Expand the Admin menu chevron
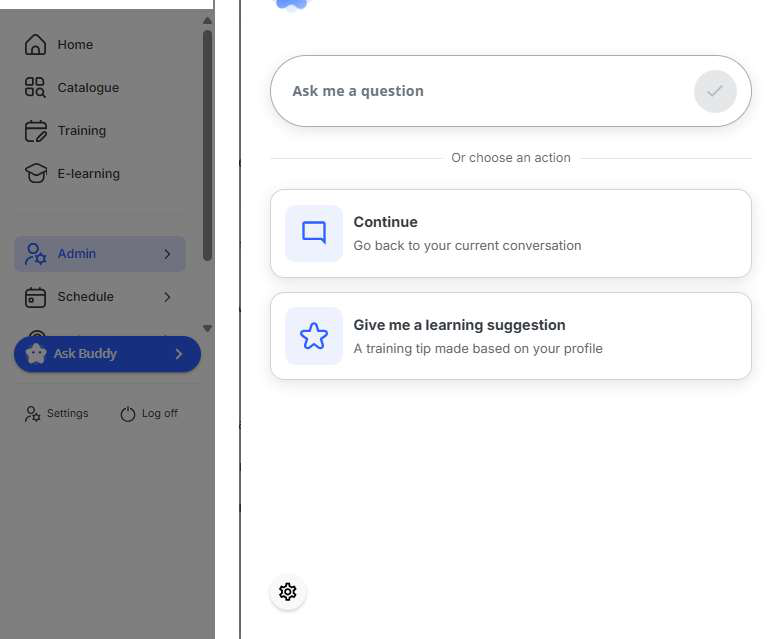This screenshot has width=781, height=639. pos(167,254)
